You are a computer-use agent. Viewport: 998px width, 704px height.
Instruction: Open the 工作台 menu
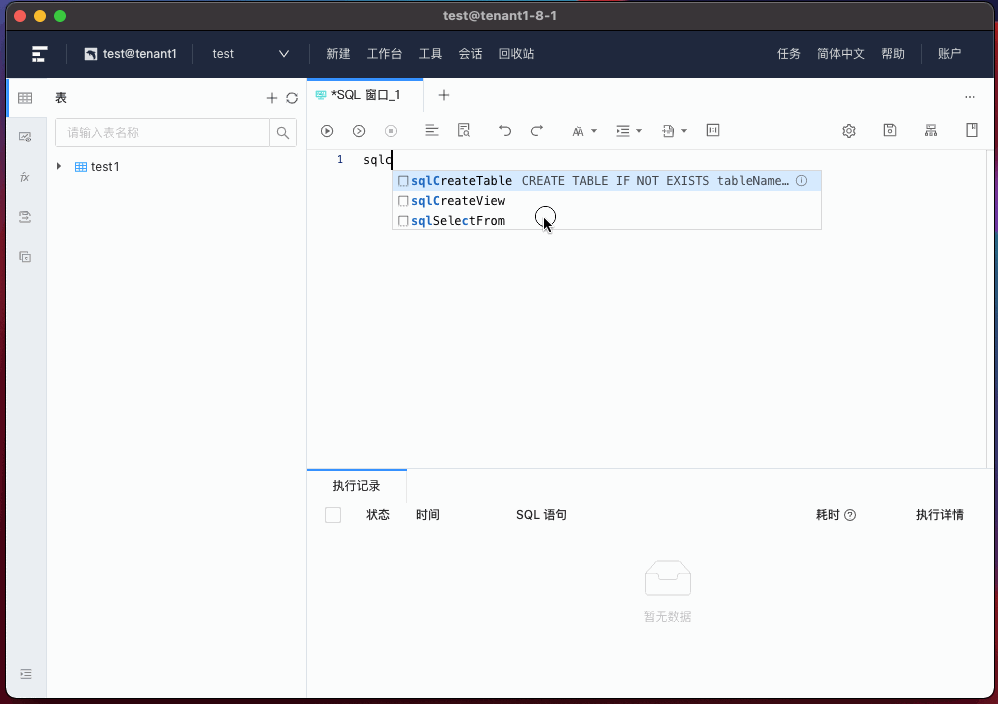coord(384,54)
